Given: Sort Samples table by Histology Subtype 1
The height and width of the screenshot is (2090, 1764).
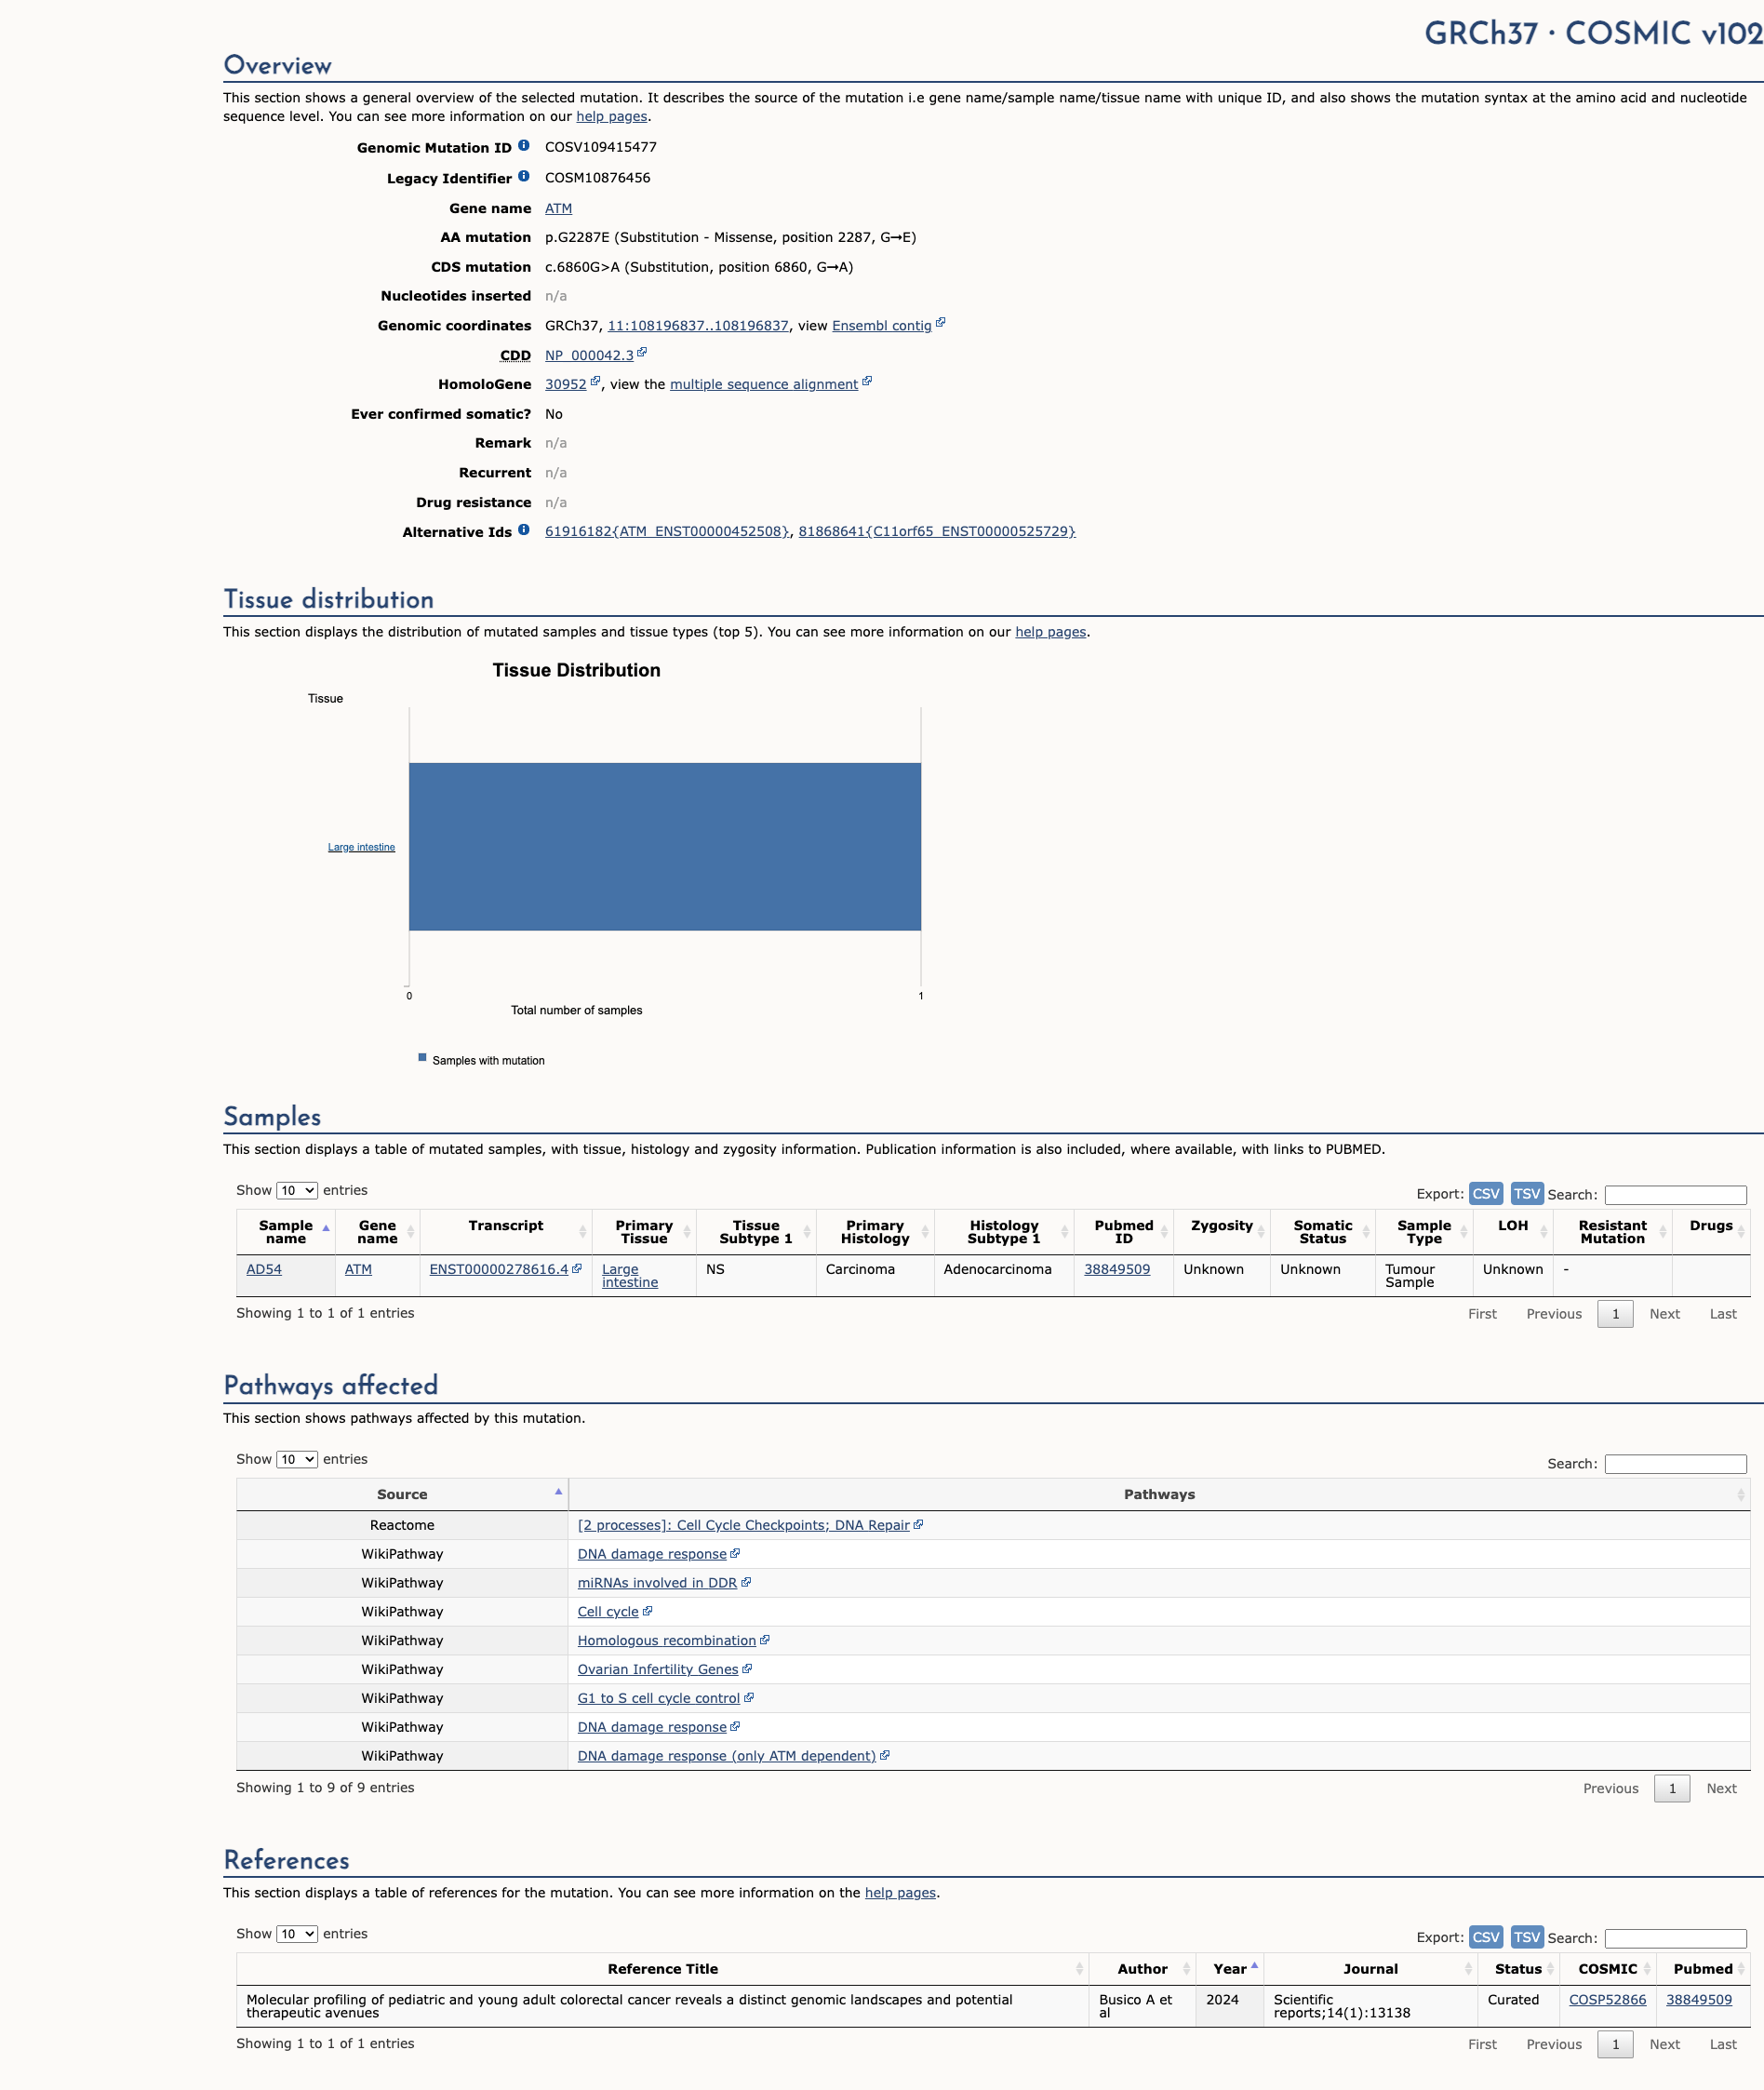Looking at the screenshot, I should pos(1003,1232).
